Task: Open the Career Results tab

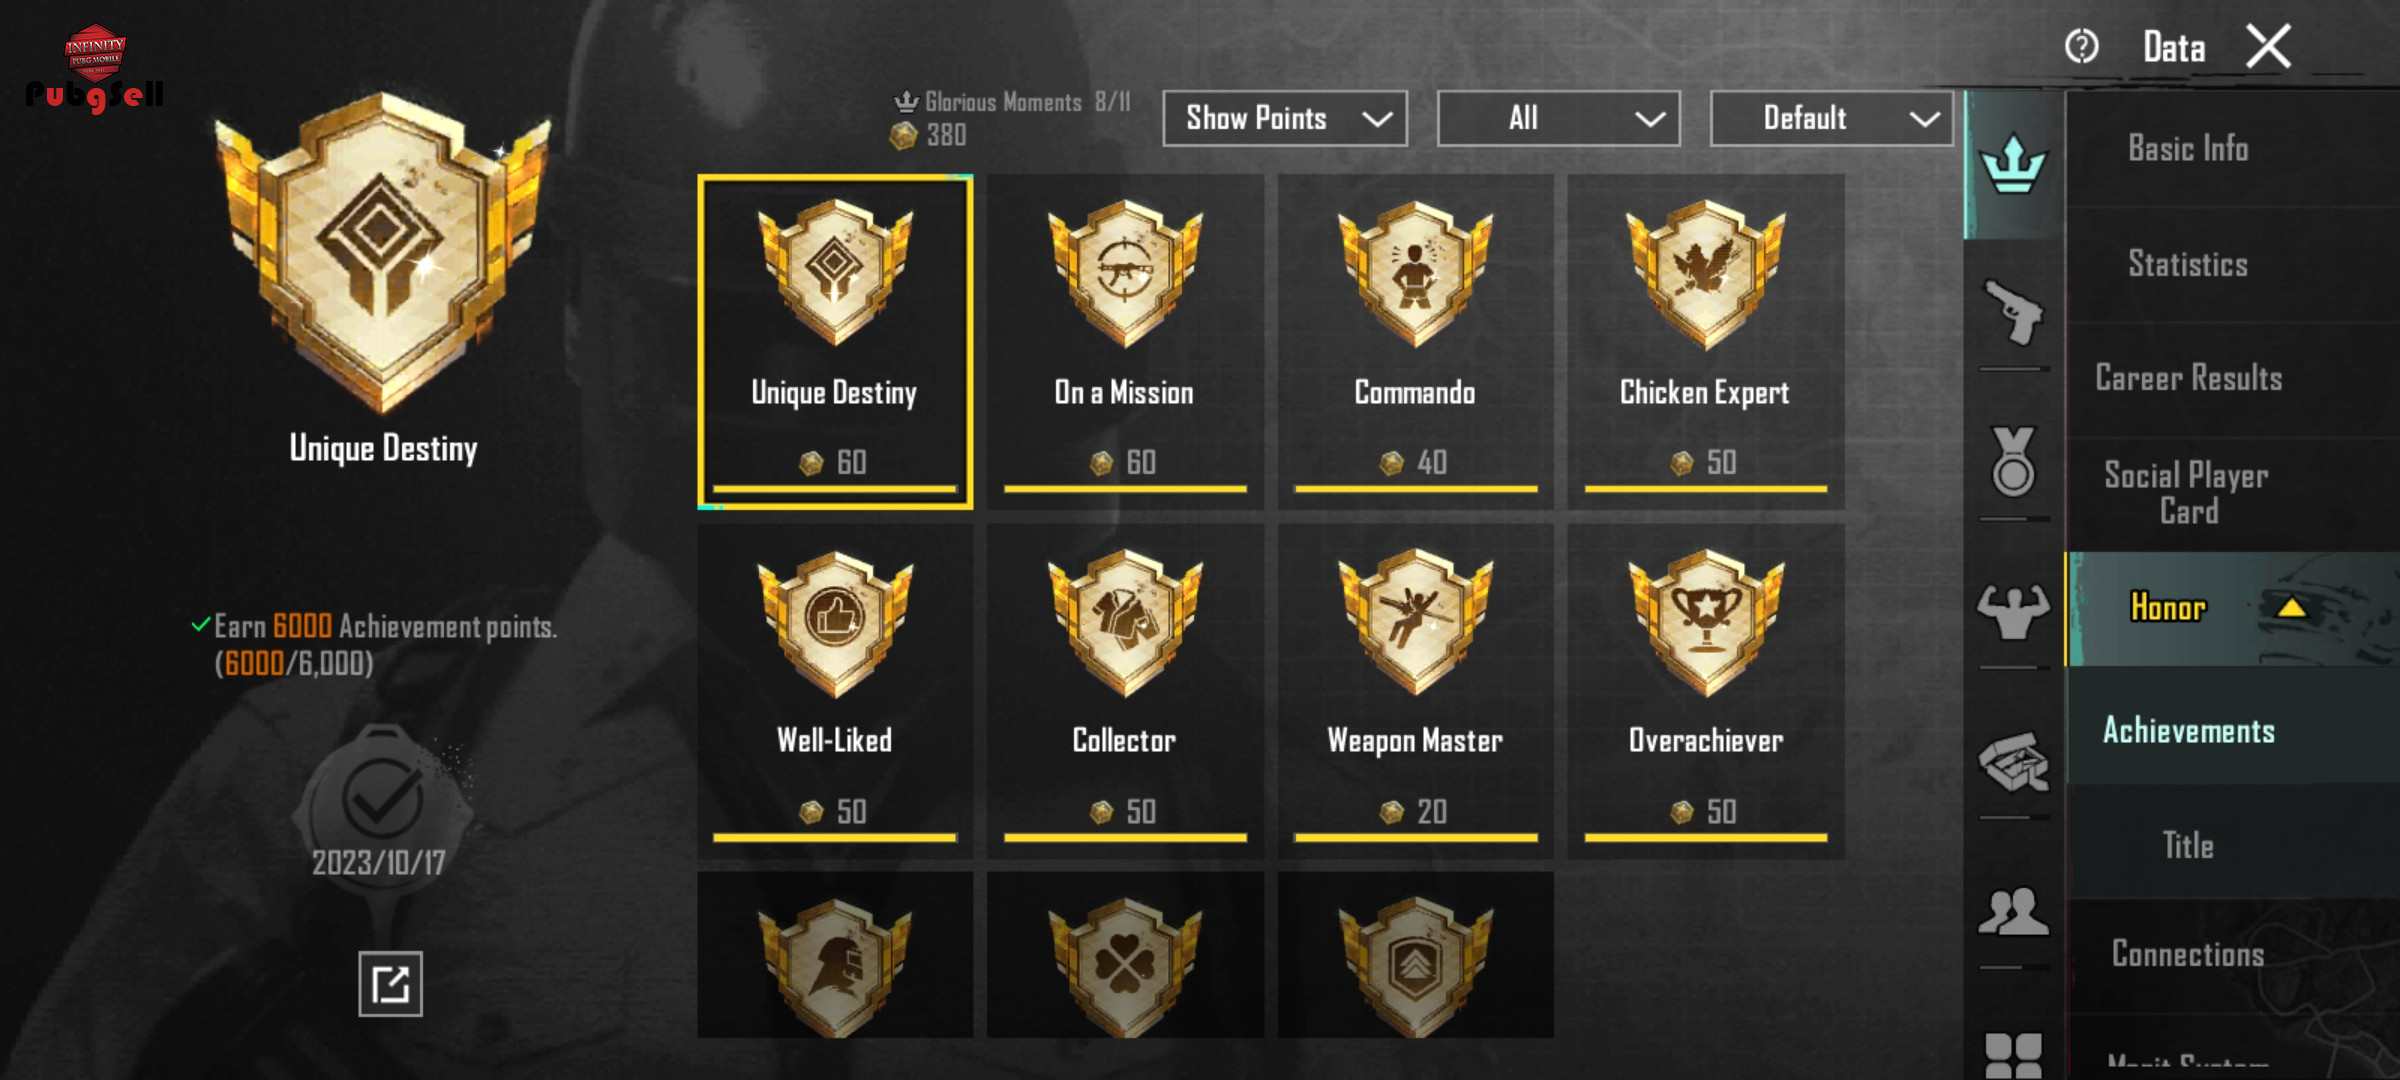Action: point(2188,378)
